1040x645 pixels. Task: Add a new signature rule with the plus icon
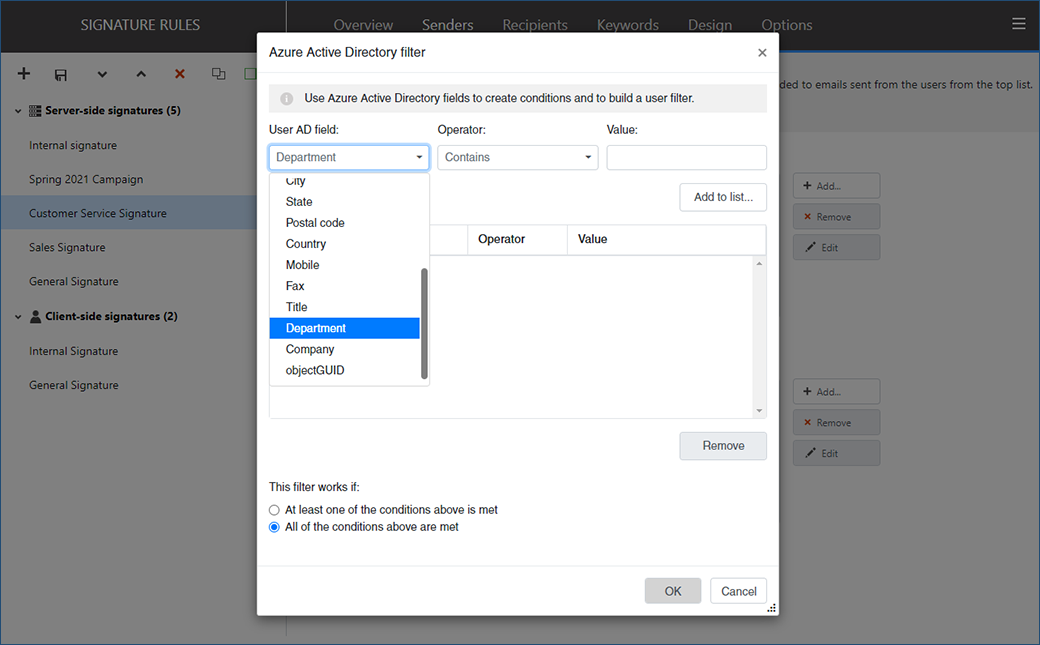24,74
